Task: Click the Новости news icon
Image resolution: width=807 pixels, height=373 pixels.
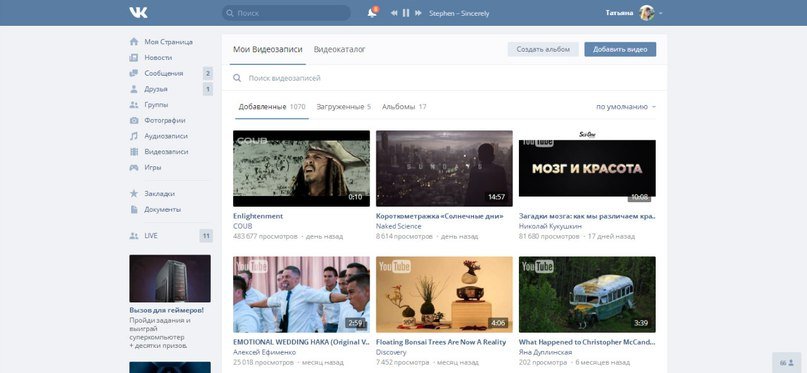Action: coord(134,58)
